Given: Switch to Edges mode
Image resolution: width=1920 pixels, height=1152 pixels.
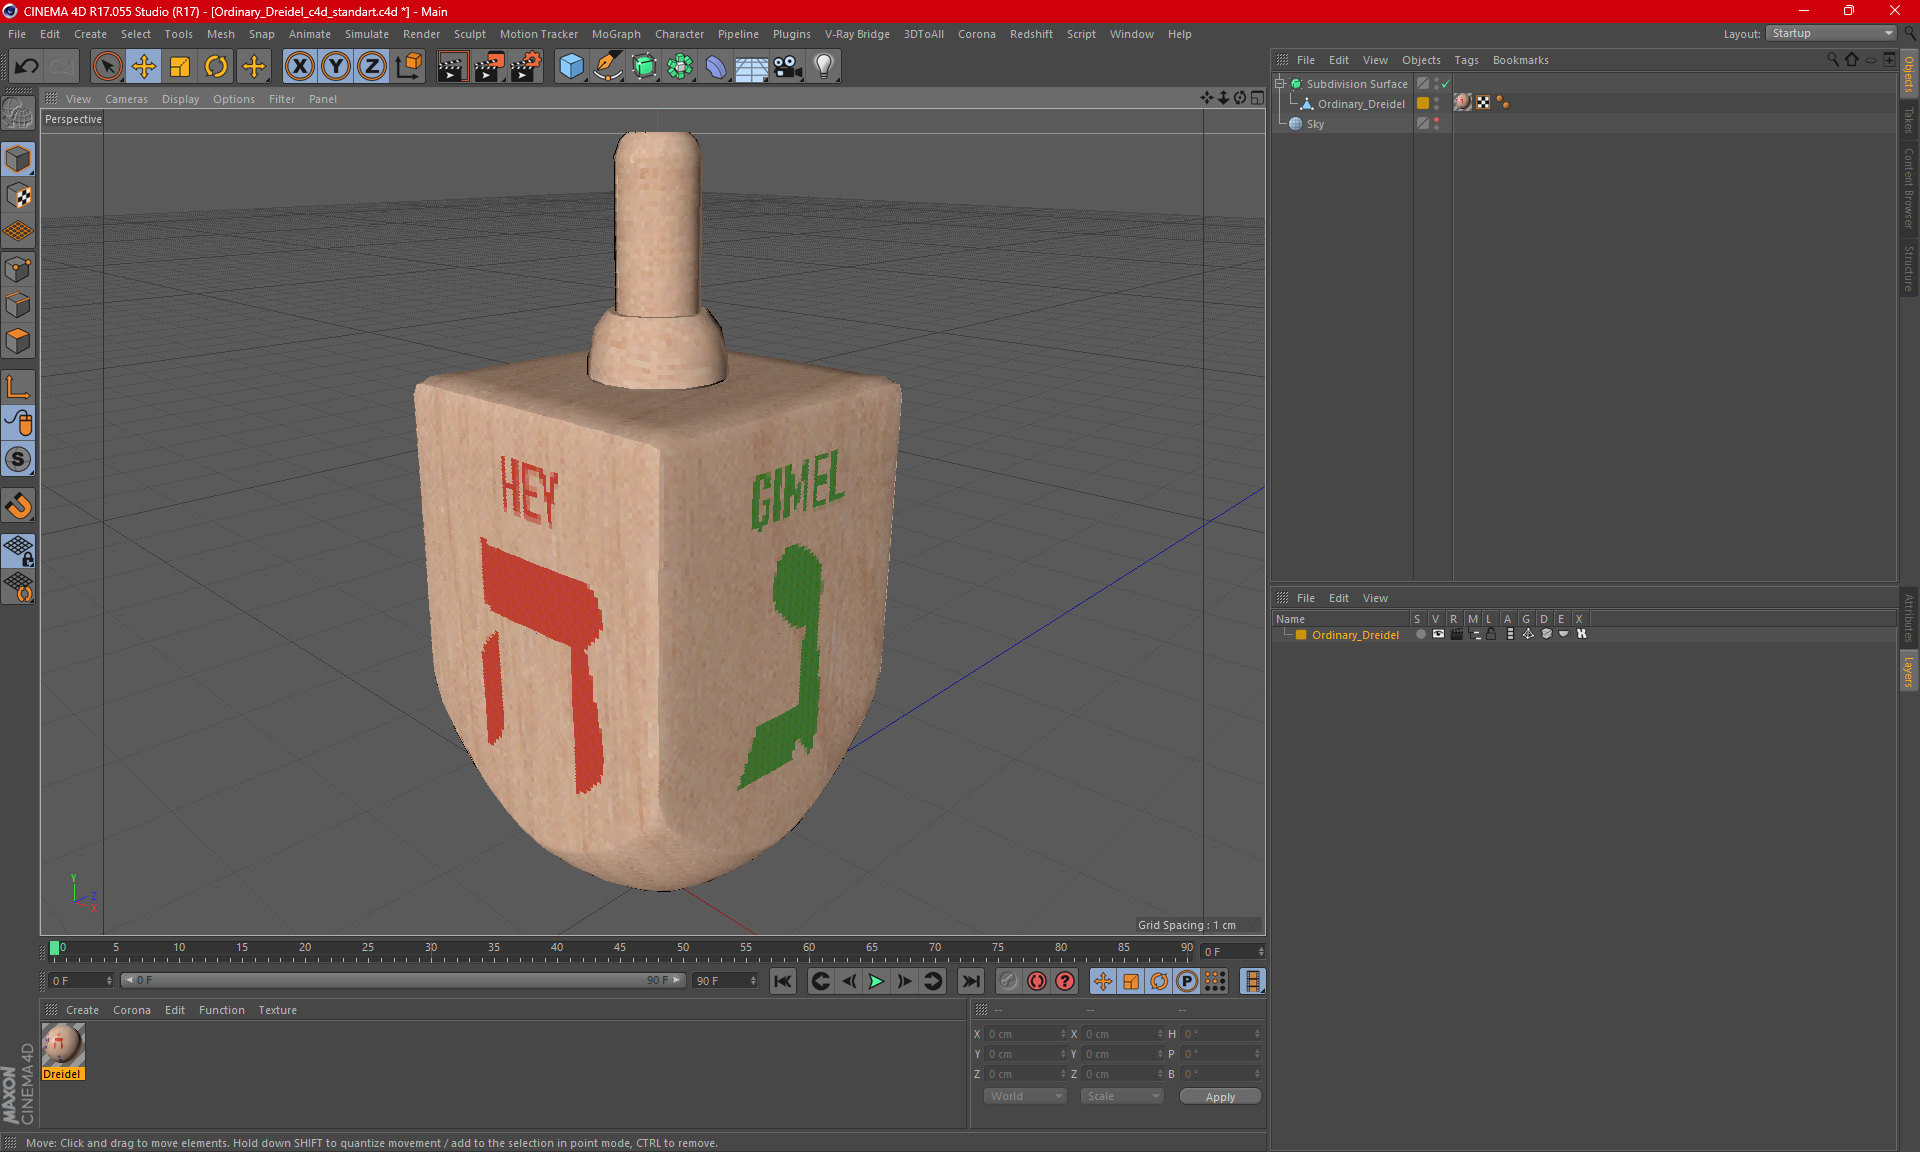Looking at the screenshot, I should point(18,305).
